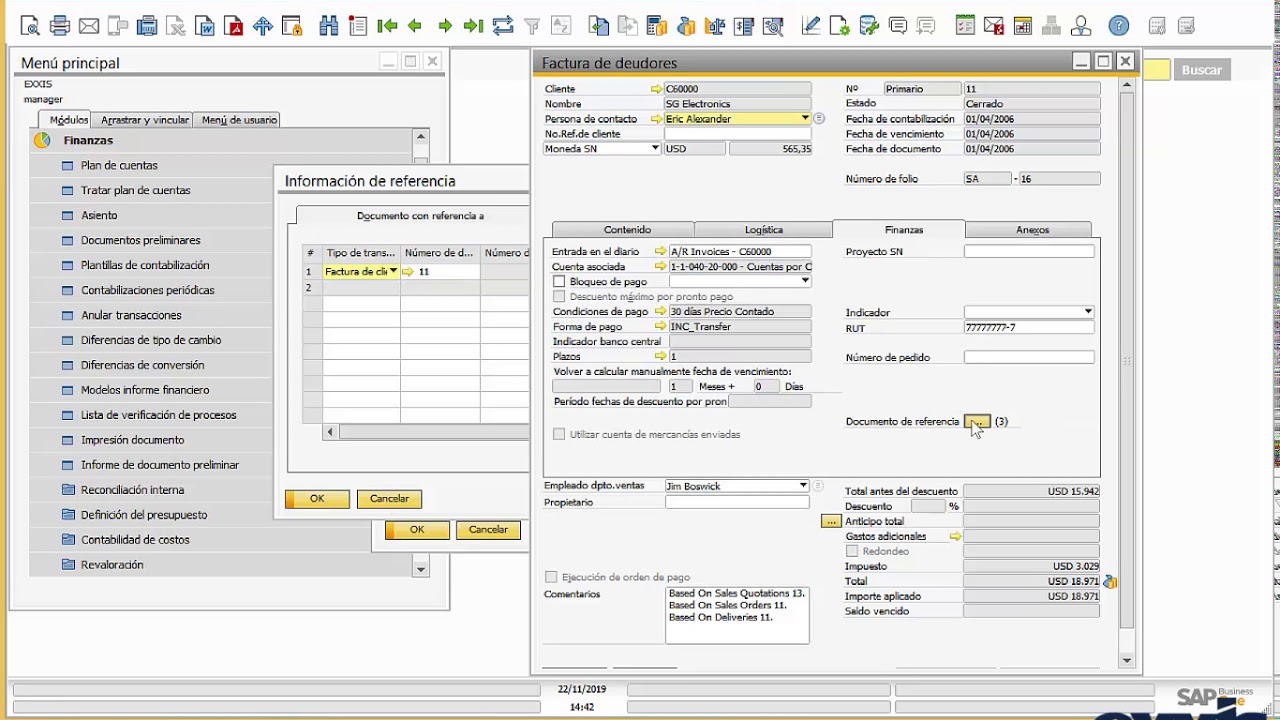Open the Messages/Alerts speech bubble icon
The image size is (1280, 720).
[898, 26]
